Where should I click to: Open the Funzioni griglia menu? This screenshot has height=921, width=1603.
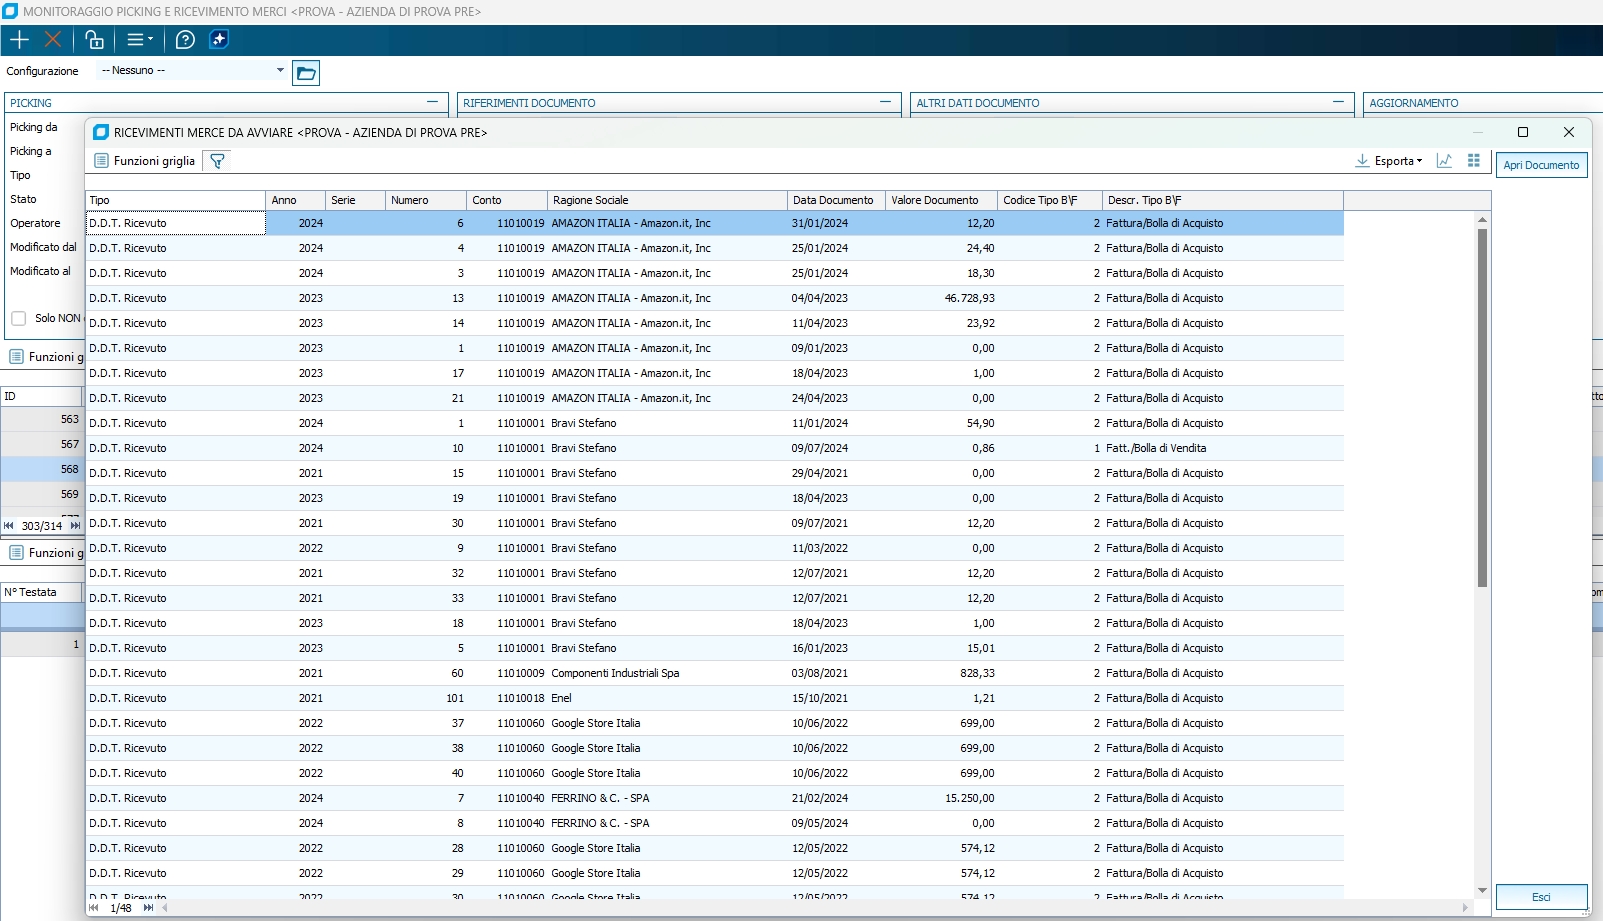(x=144, y=161)
